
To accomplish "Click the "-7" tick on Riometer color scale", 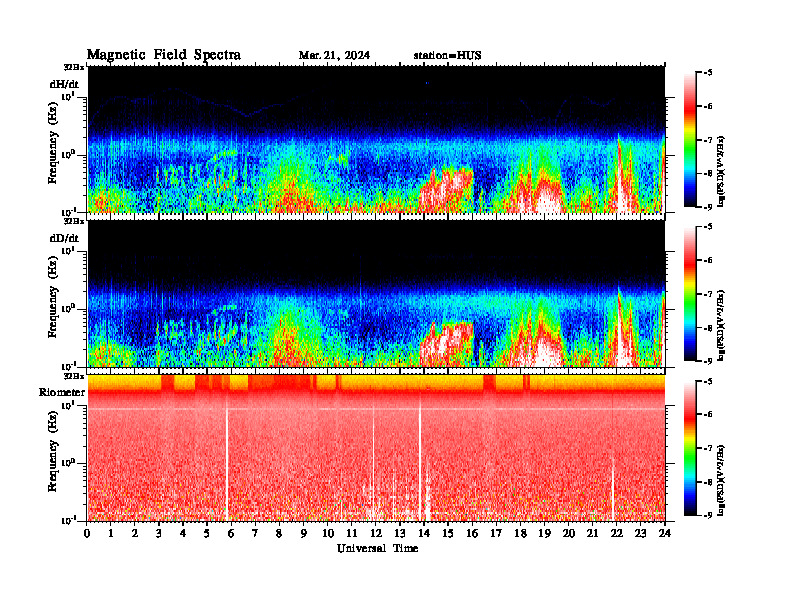I will 709,448.
